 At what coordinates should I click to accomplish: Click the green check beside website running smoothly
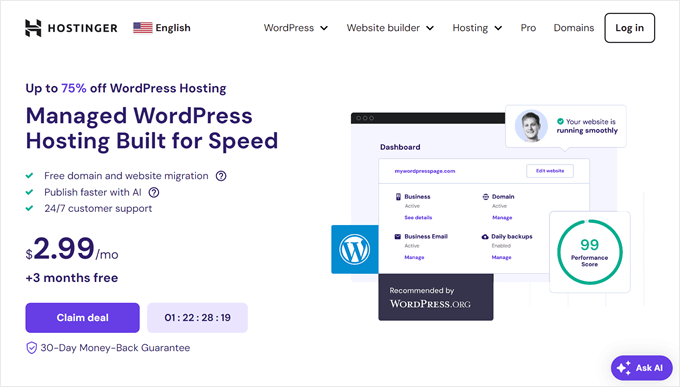[560, 121]
